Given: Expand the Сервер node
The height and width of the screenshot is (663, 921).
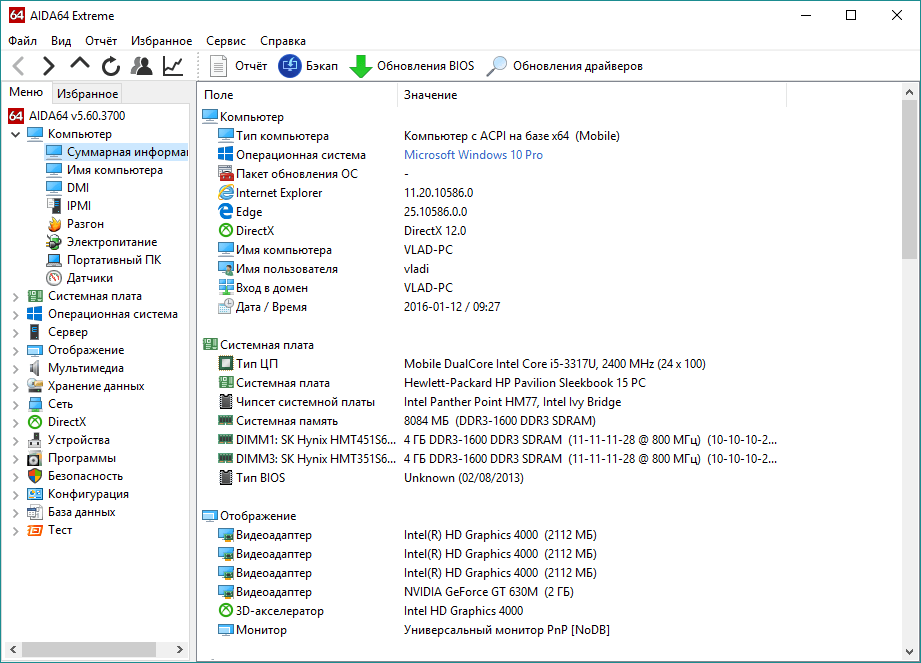Looking at the screenshot, I should (16, 332).
